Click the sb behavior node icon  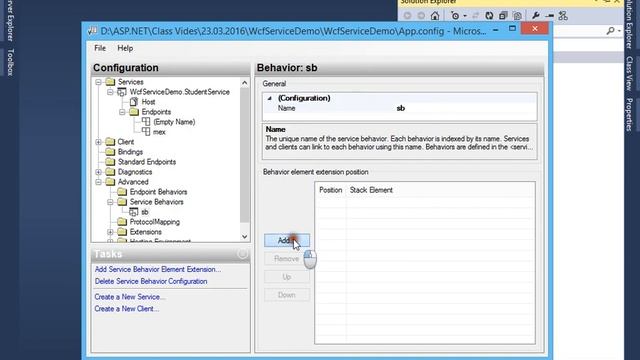(133, 212)
